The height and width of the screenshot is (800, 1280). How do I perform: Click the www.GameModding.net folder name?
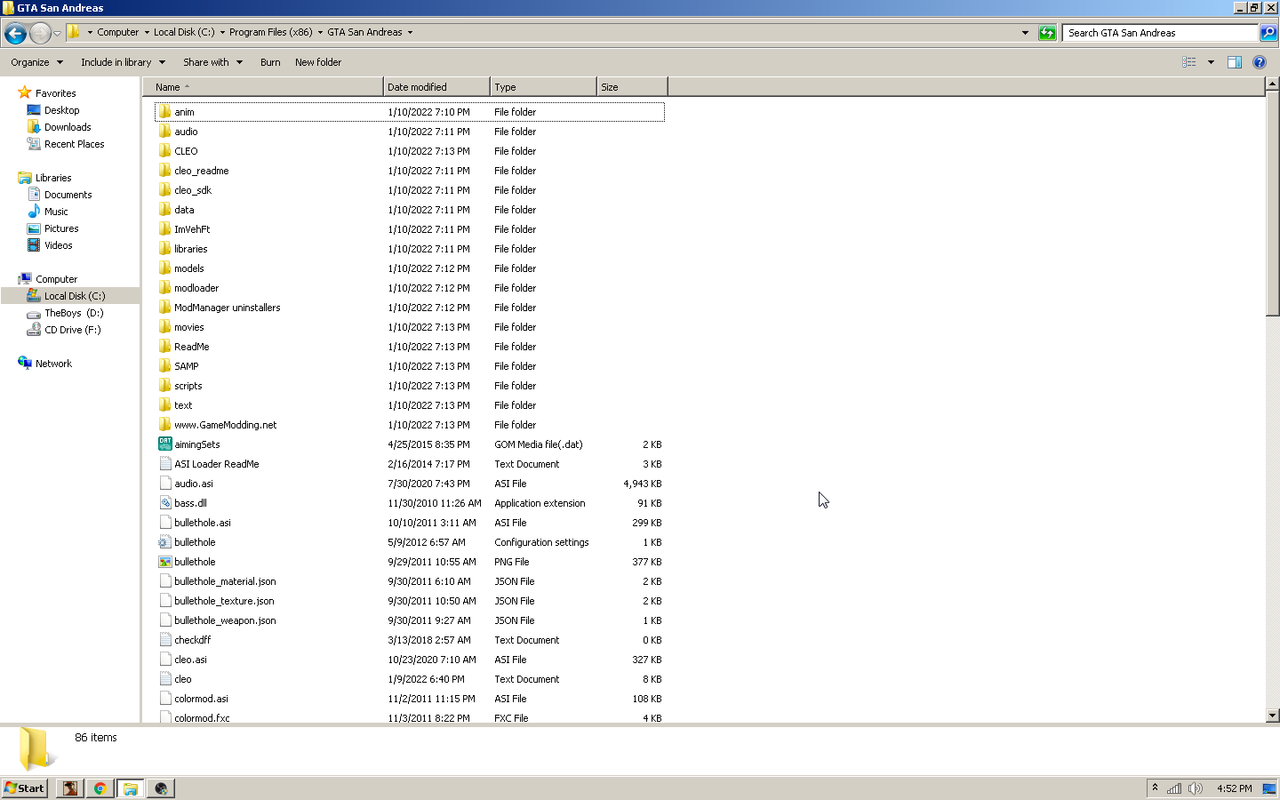pyautogui.click(x=225, y=425)
